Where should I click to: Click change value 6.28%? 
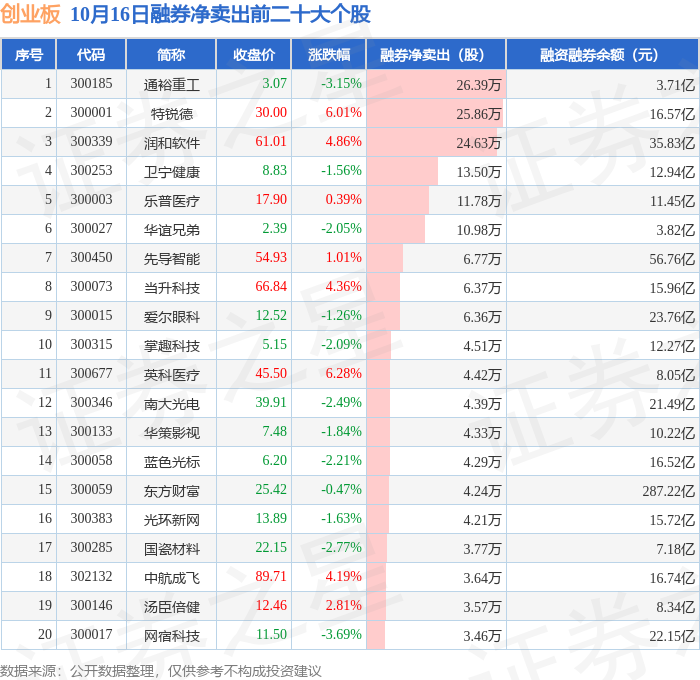343,373
